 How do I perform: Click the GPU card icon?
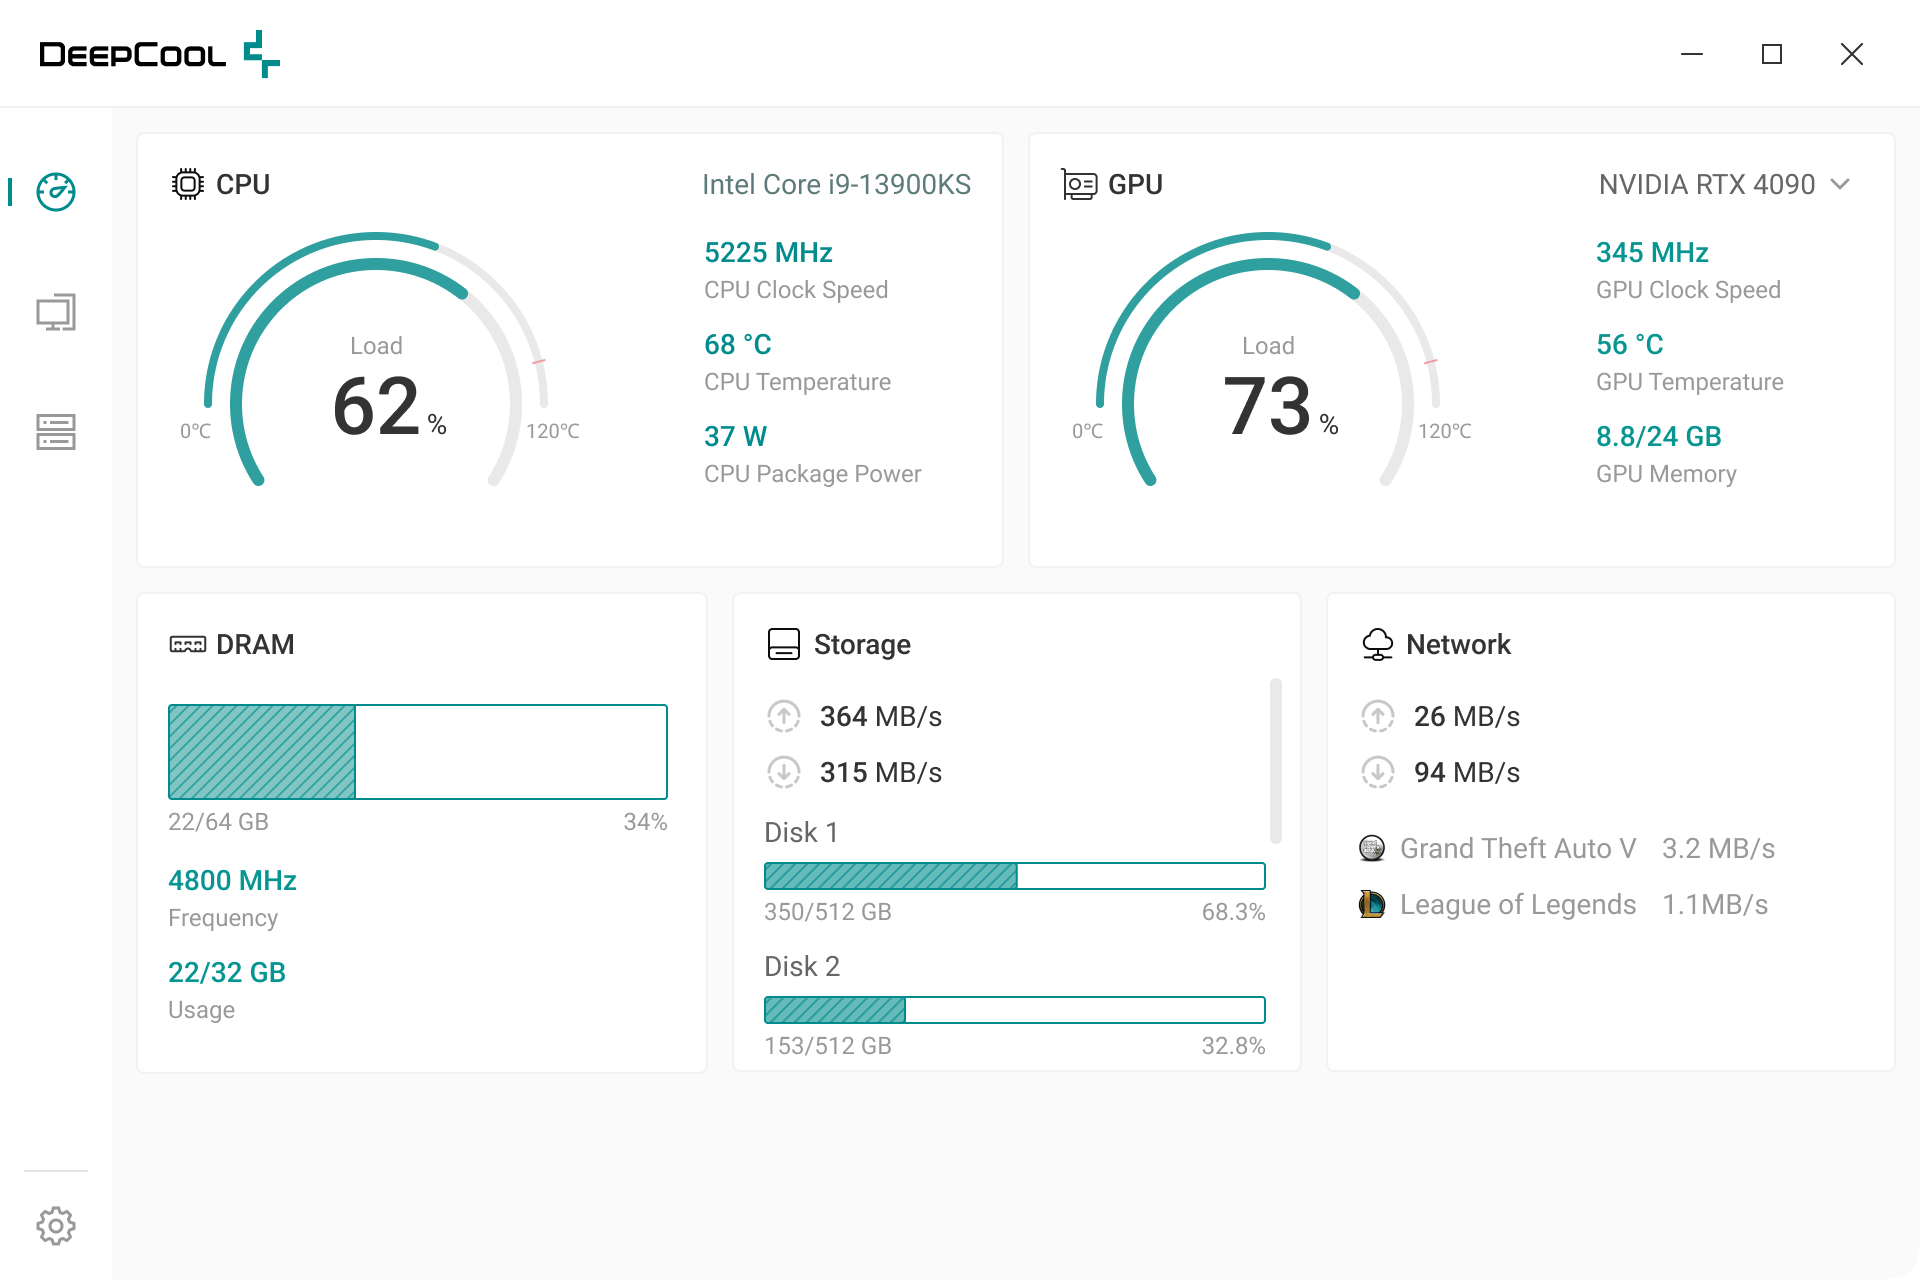click(x=1079, y=184)
